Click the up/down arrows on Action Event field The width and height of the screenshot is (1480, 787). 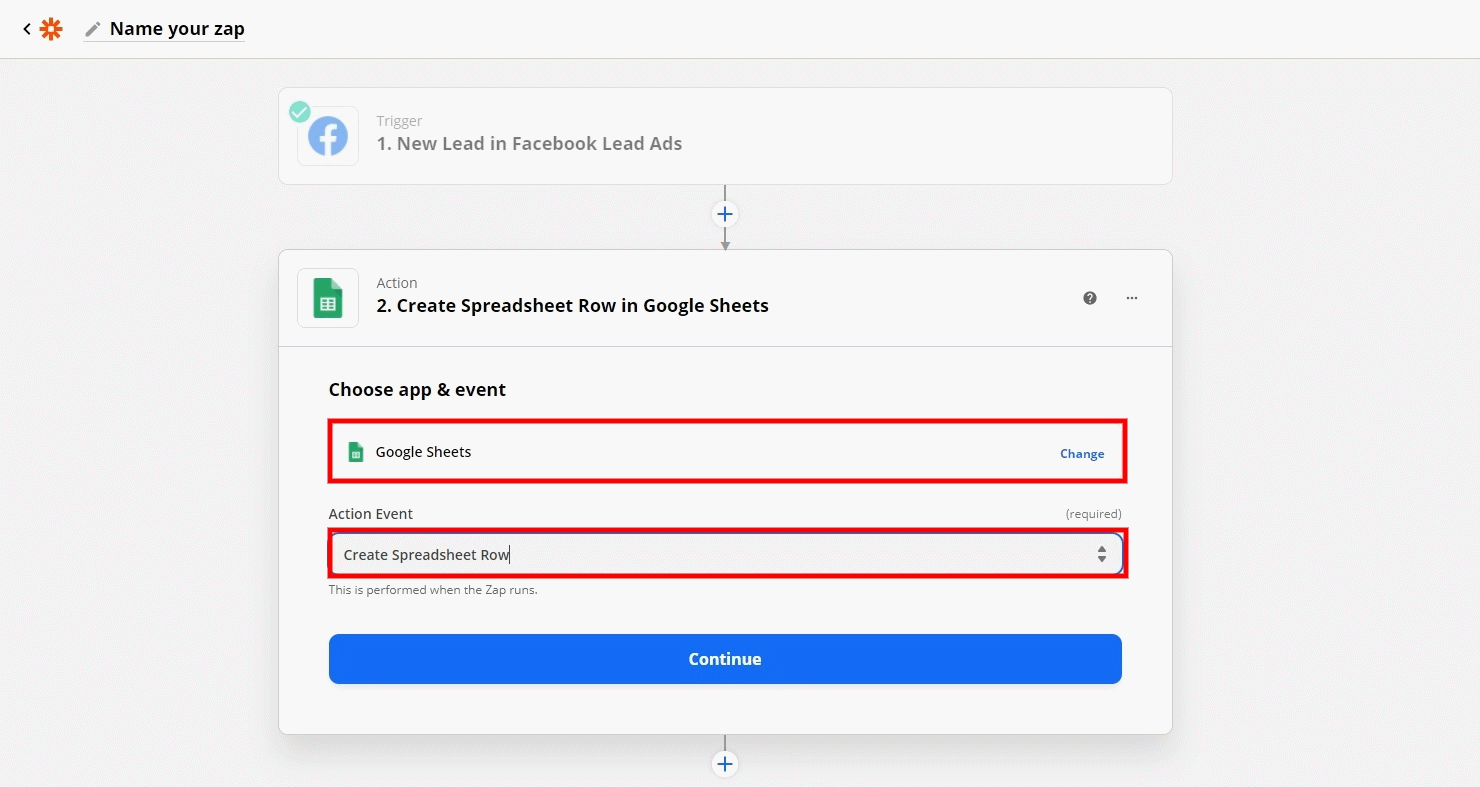(1101, 554)
